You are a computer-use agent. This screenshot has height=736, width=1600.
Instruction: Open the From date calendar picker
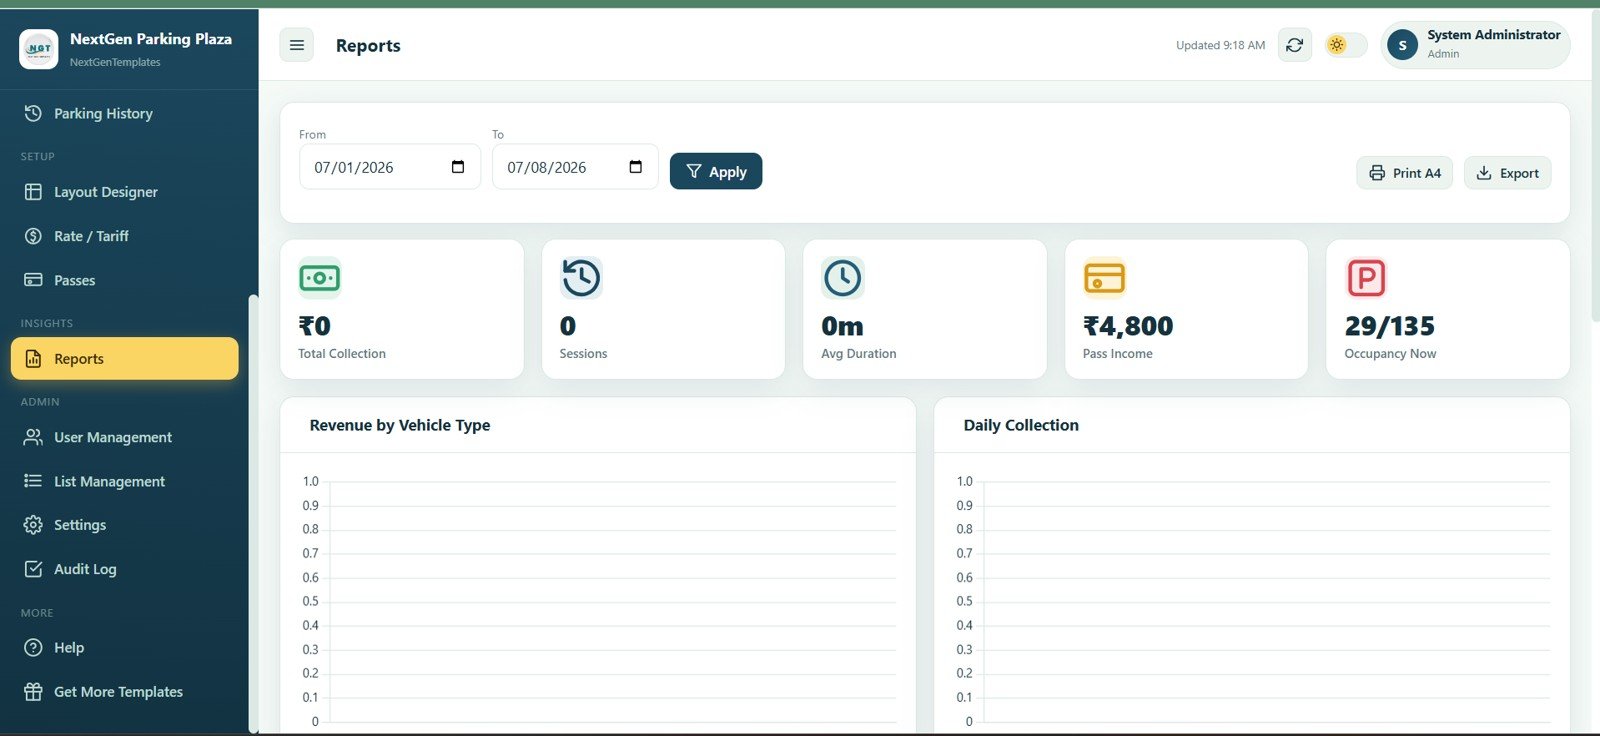[458, 167]
